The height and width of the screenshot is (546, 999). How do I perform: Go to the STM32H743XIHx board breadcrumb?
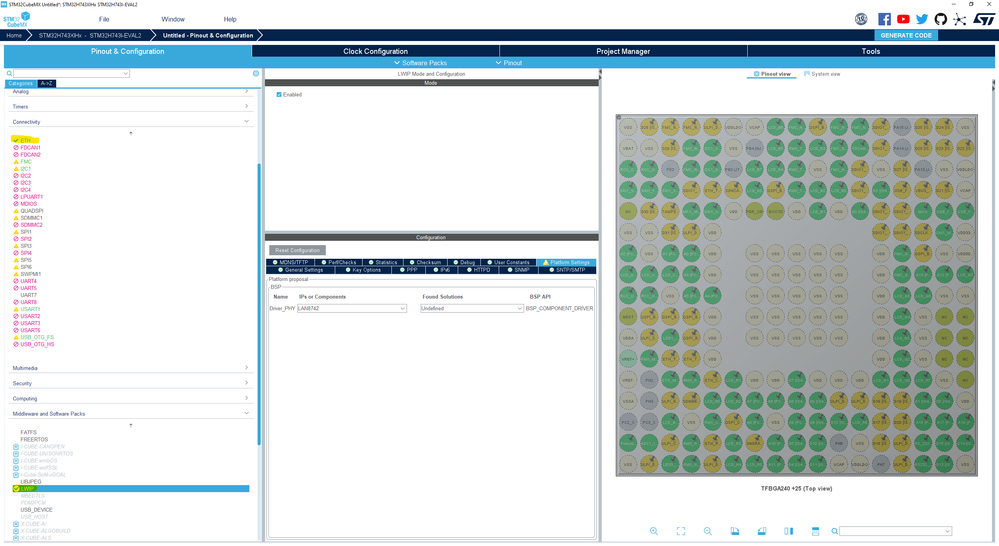[x=90, y=35]
